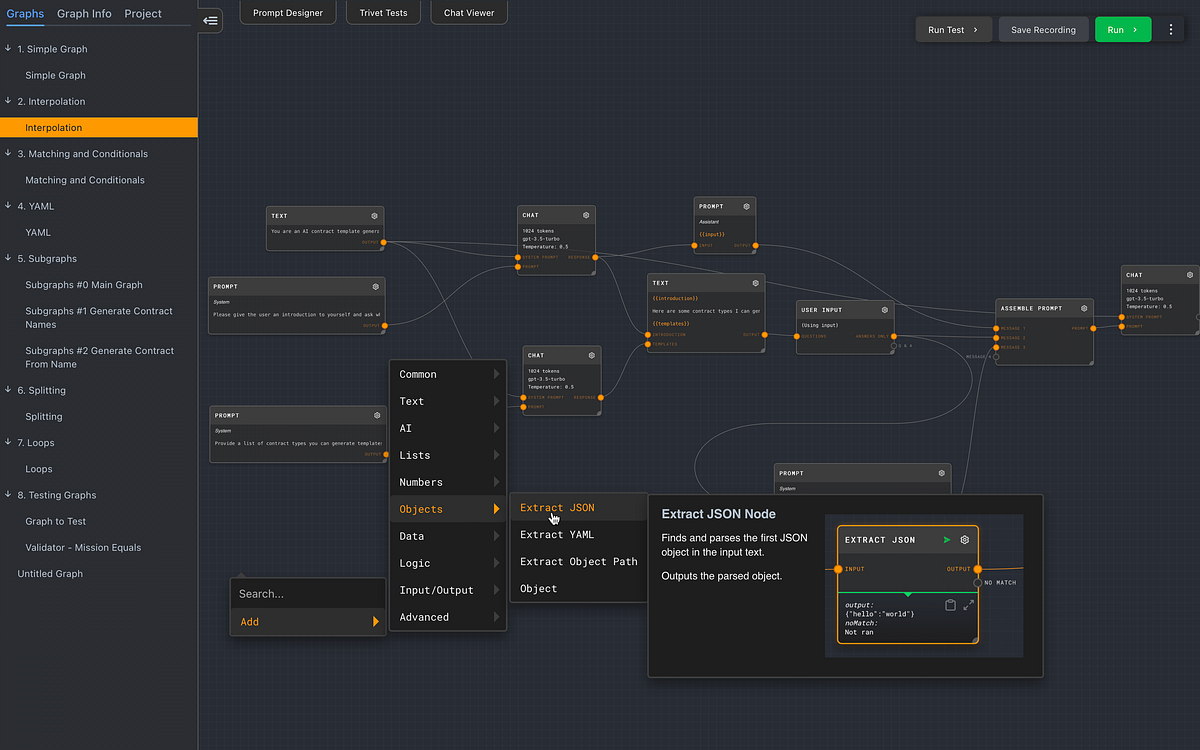Click the Save Recording button
Image resolution: width=1200 pixels, height=750 pixels.
tap(1043, 29)
